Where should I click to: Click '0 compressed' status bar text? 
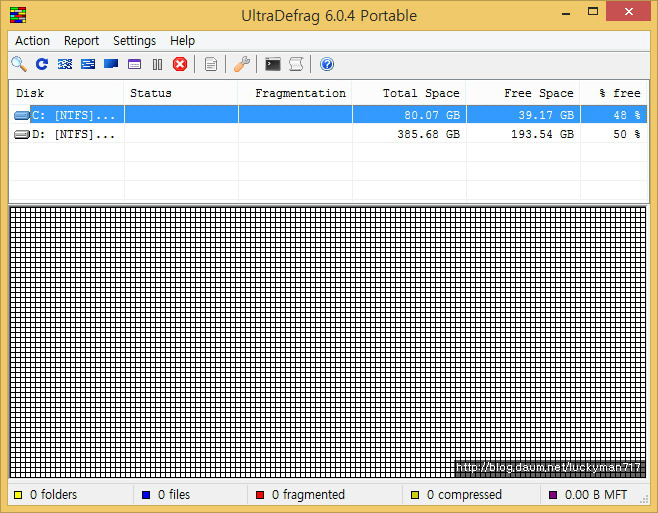pos(465,495)
